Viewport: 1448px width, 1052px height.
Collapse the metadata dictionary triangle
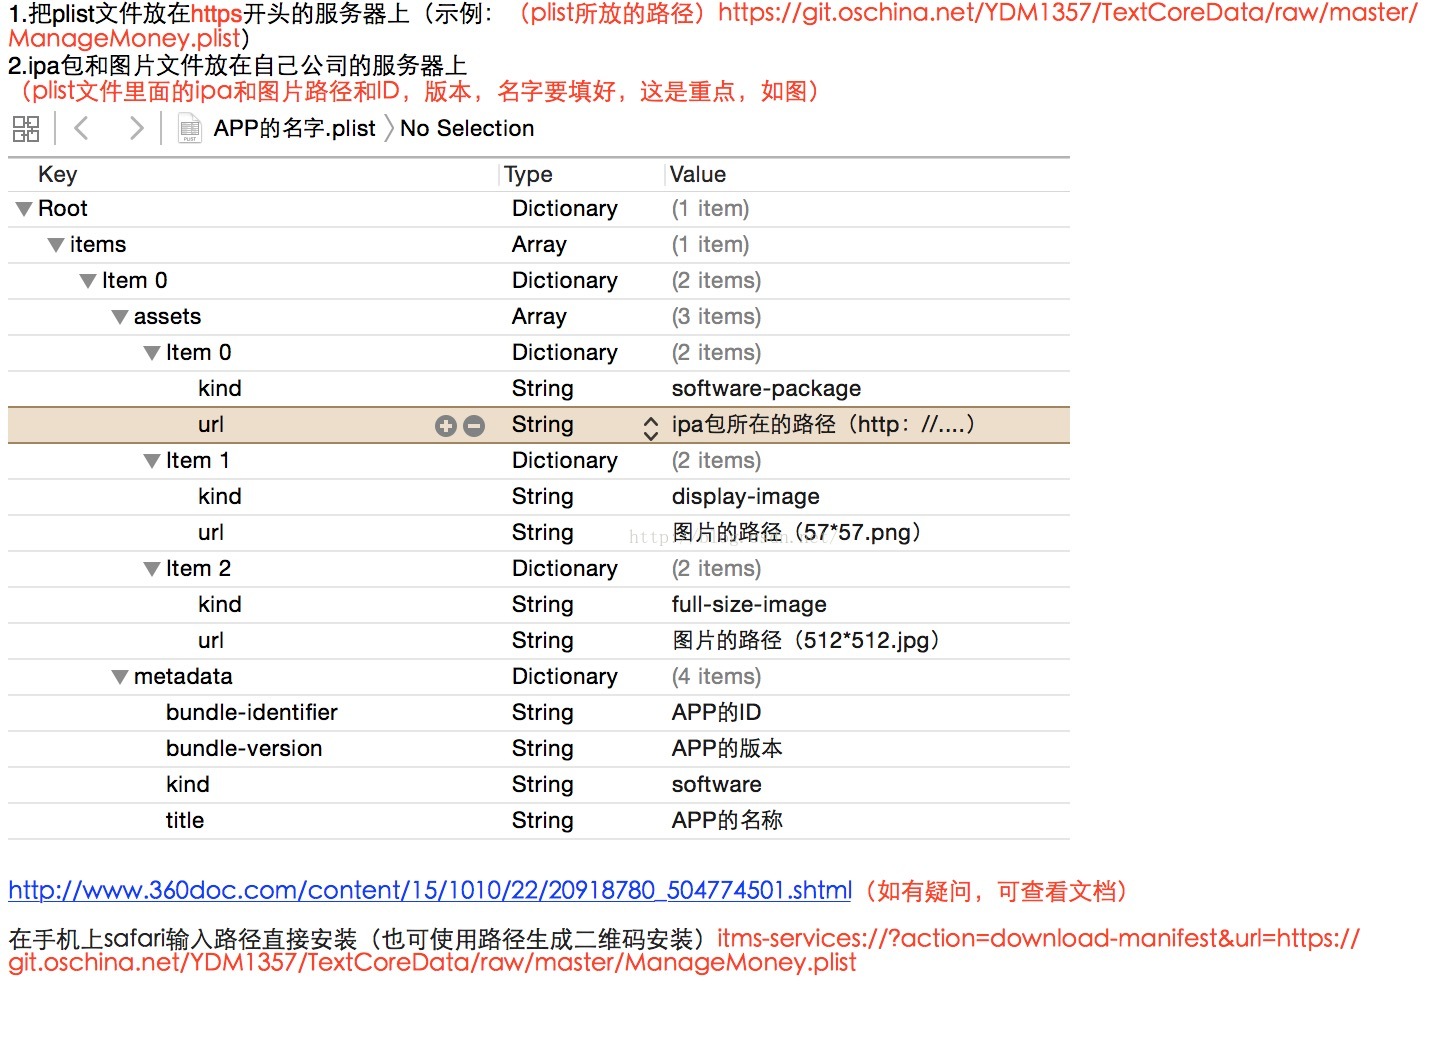(x=120, y=678)
